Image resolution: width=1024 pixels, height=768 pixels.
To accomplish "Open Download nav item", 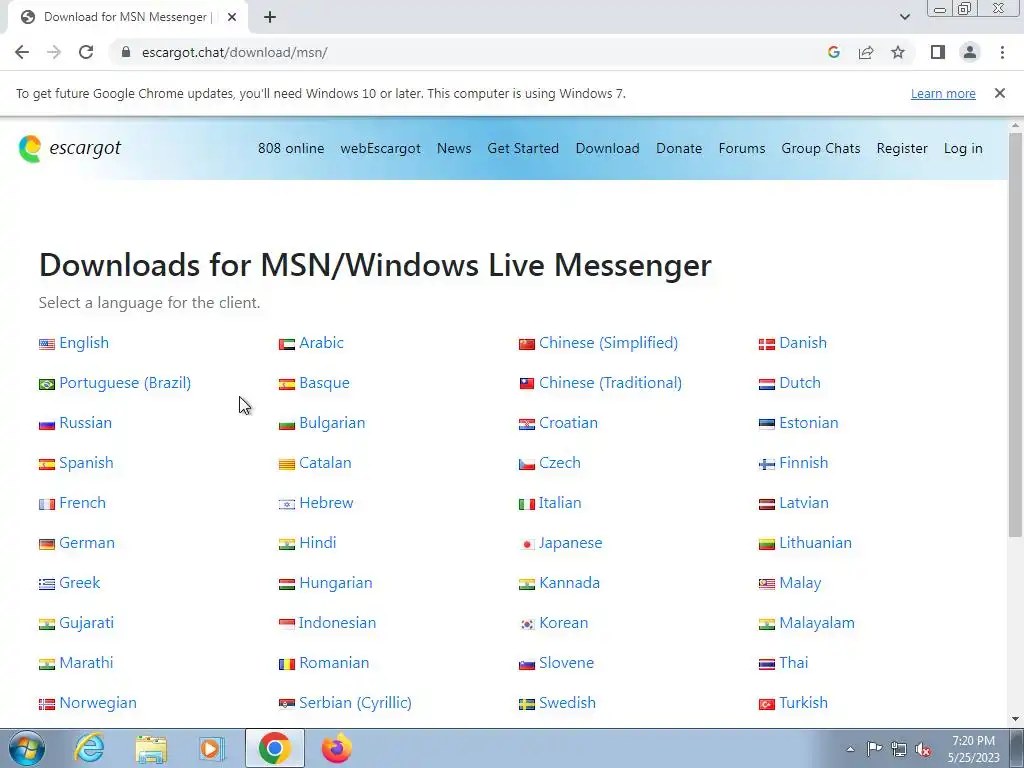I will (607, 148).
